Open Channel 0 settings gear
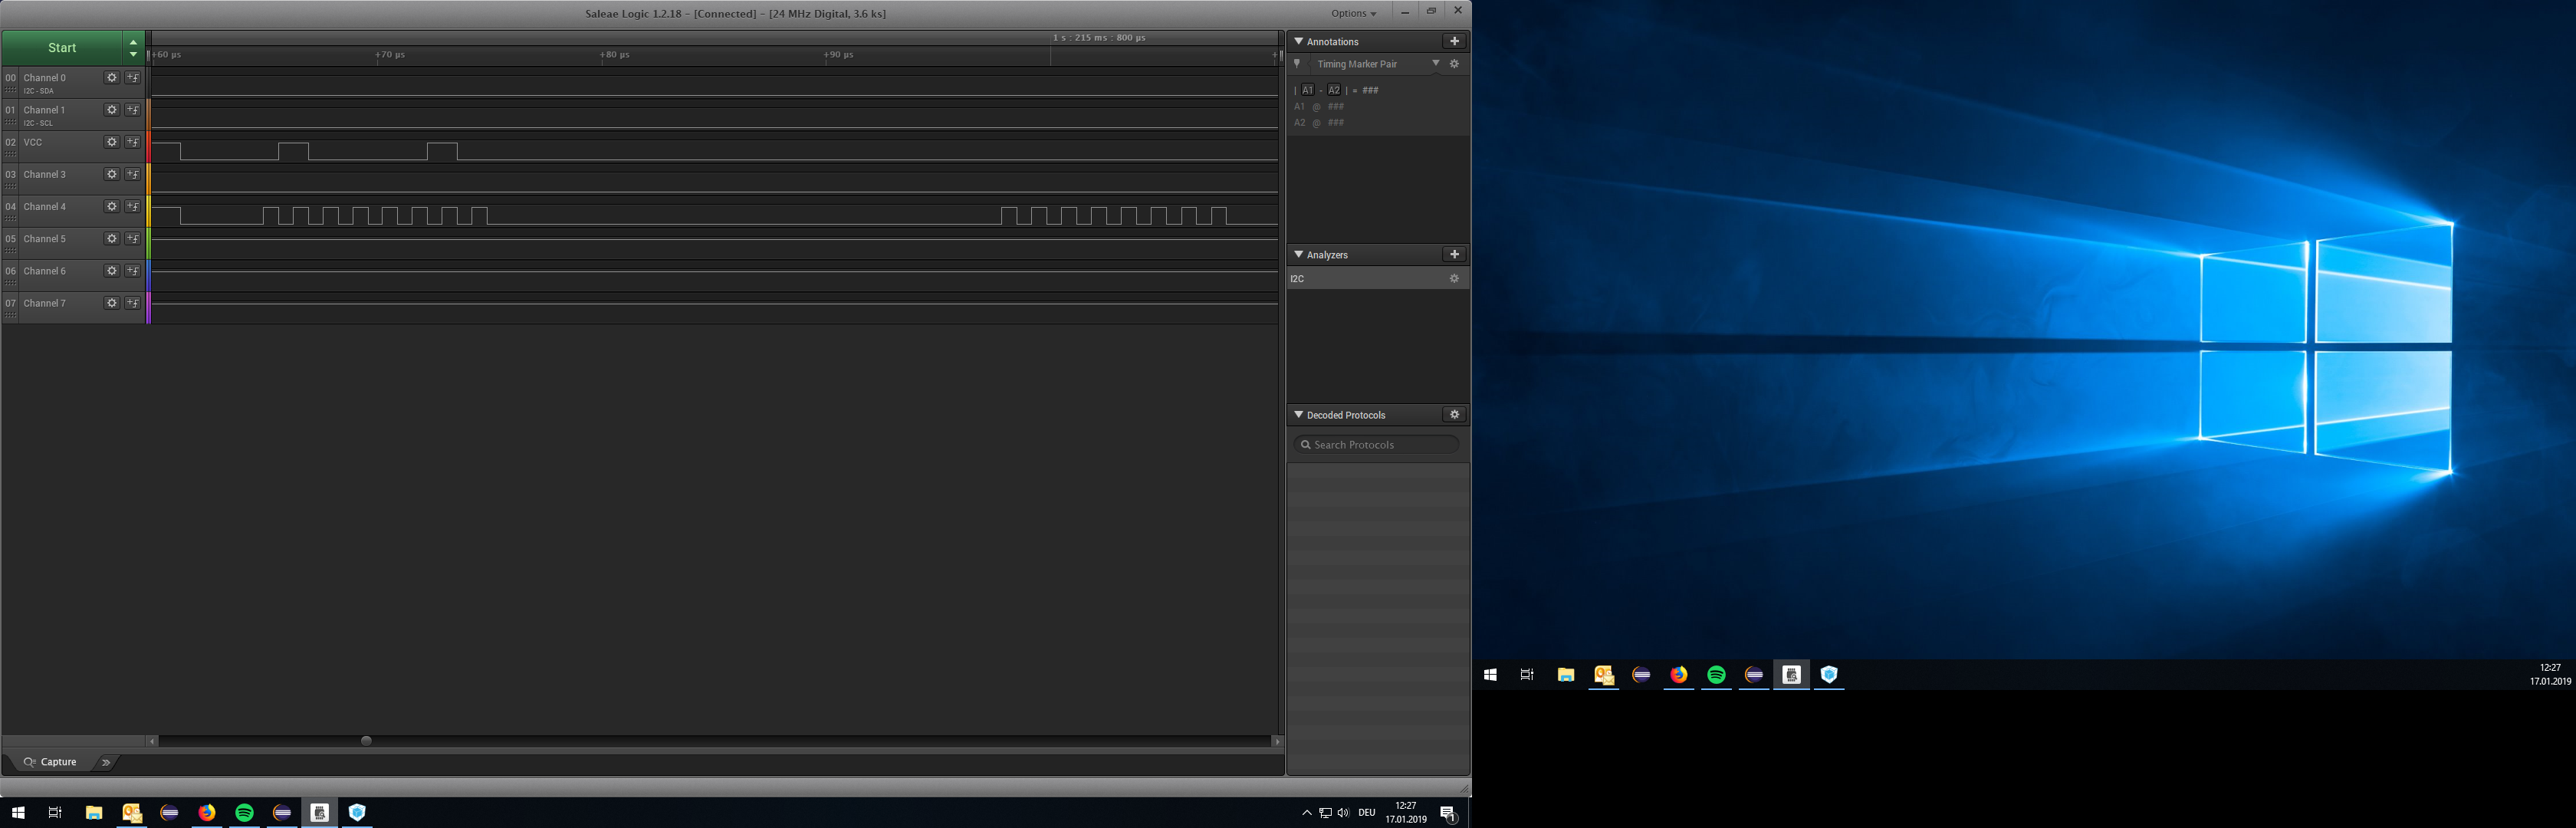This screenshot has height=828, width=2576. pyautogui.click(x=112, y=78)
